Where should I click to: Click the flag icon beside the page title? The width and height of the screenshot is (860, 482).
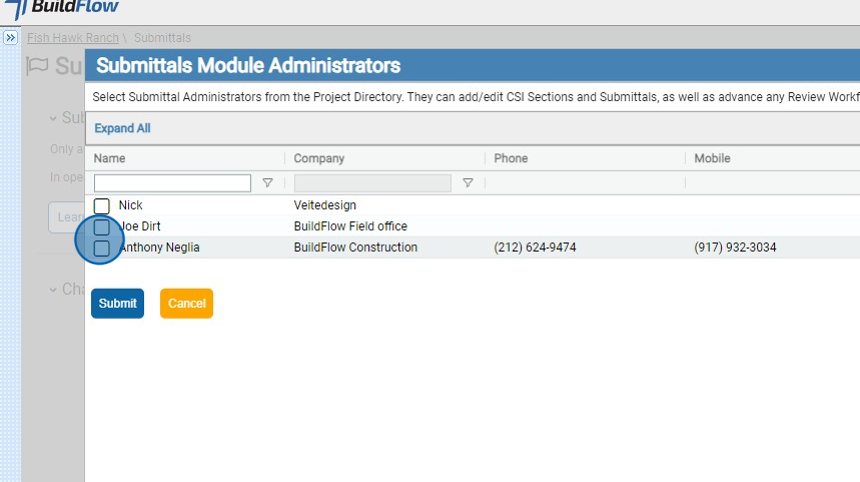37,67
